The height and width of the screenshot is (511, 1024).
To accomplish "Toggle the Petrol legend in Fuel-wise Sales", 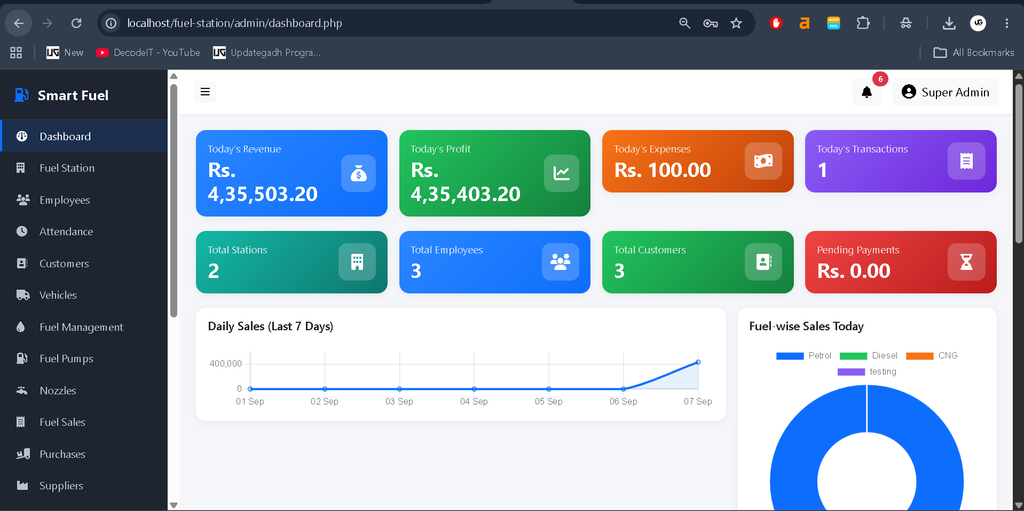I will pos(804,355).
